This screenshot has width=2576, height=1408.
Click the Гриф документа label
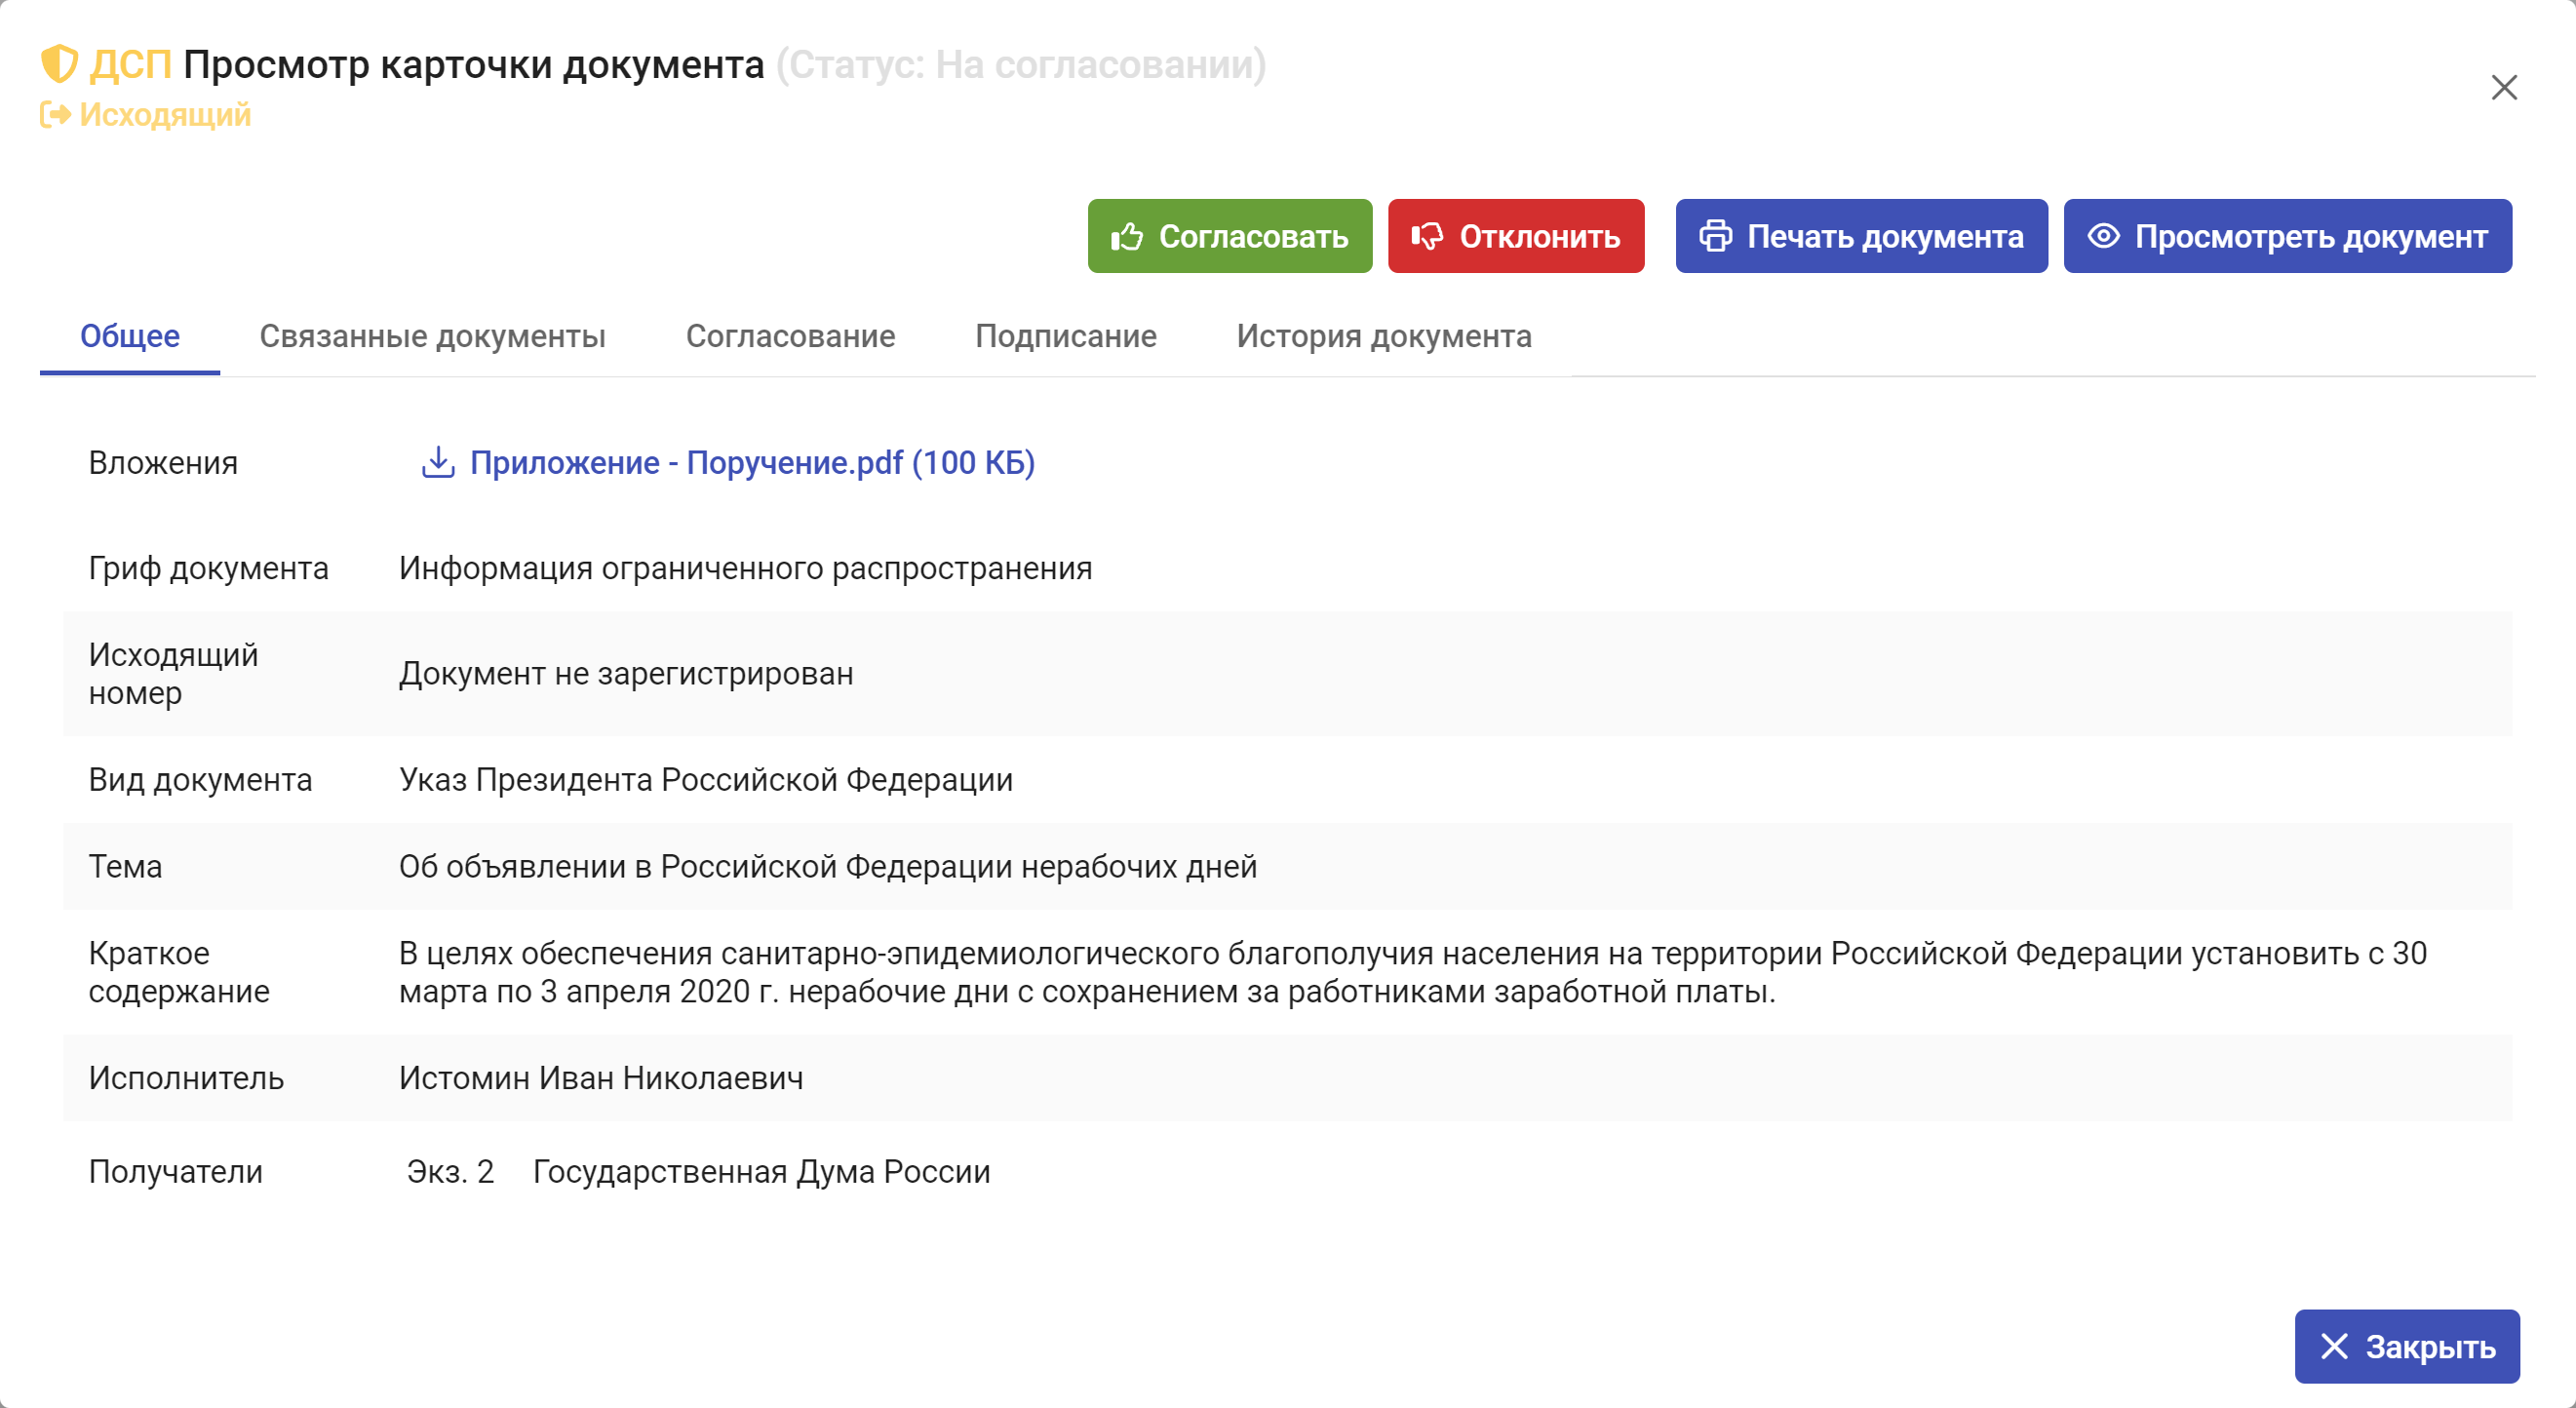tap(208, 568)
